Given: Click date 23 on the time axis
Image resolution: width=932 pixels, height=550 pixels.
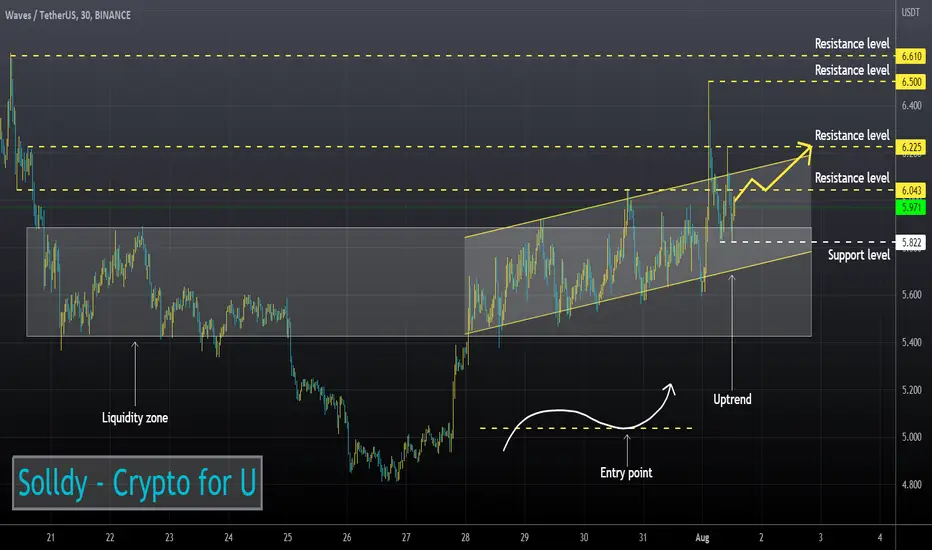Looking at the screenshot, I should 169,538.
